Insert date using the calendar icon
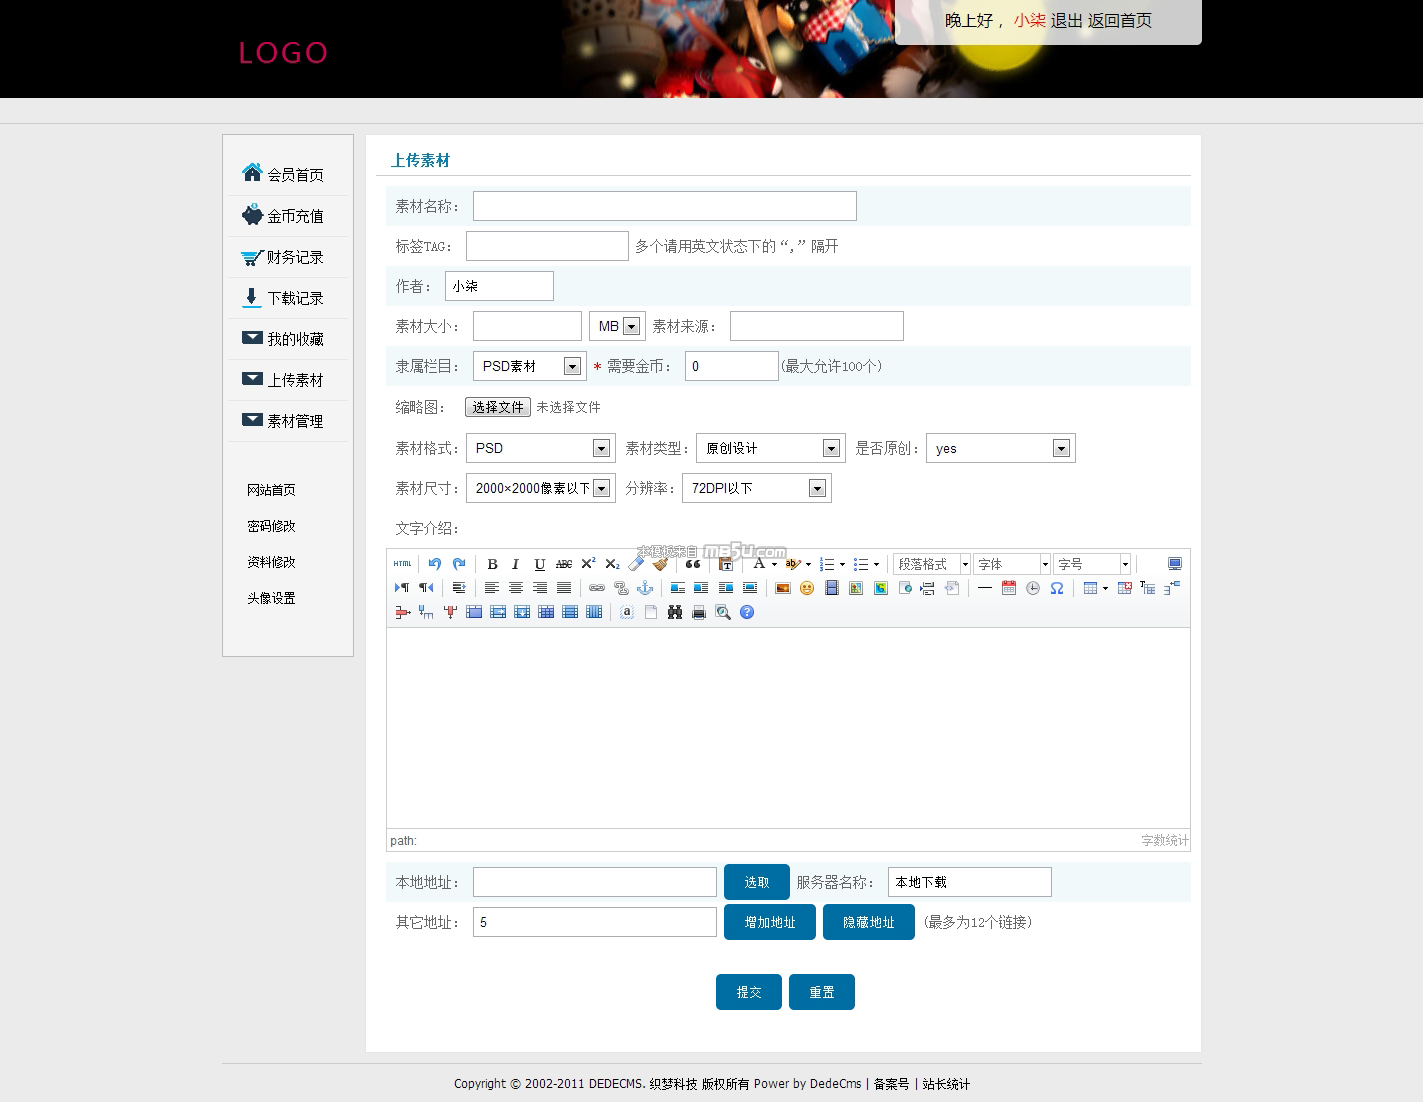The height and width of the screenshot is (1102, 1423). pos(1009,588)
